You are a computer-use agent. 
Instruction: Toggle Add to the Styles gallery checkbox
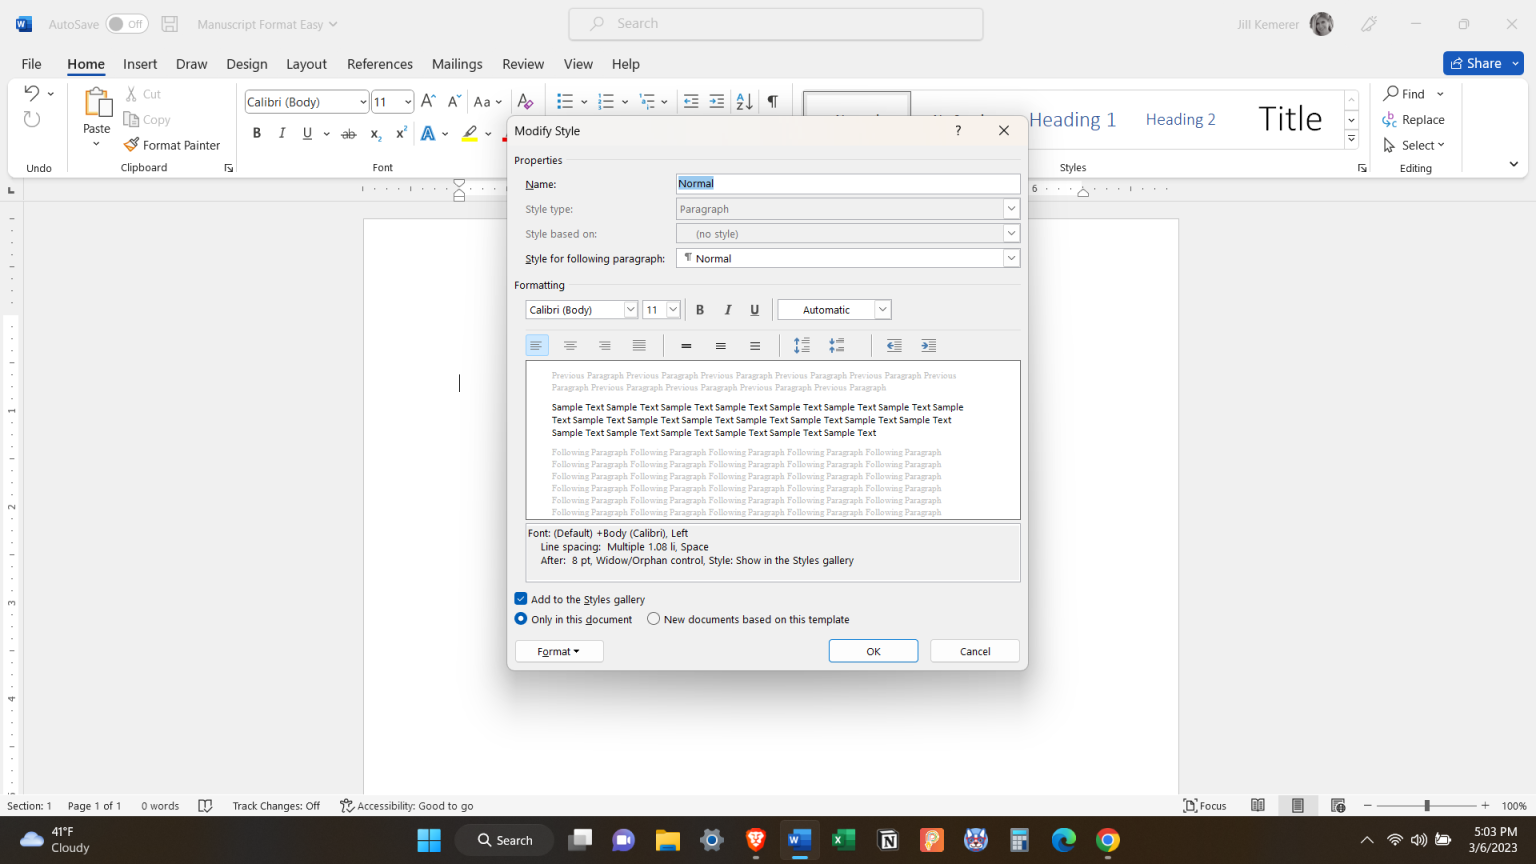click(x=521, y=599)
